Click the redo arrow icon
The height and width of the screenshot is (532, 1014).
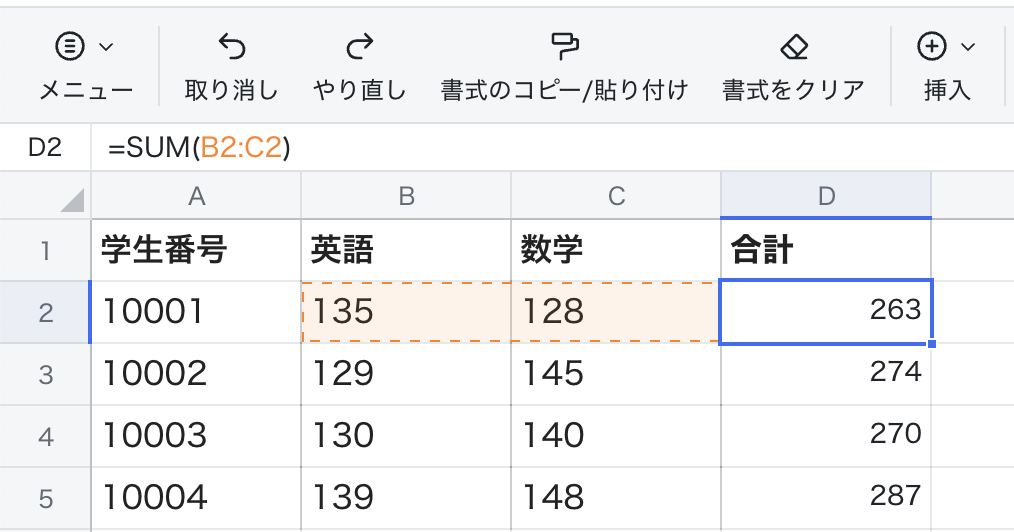359,47
